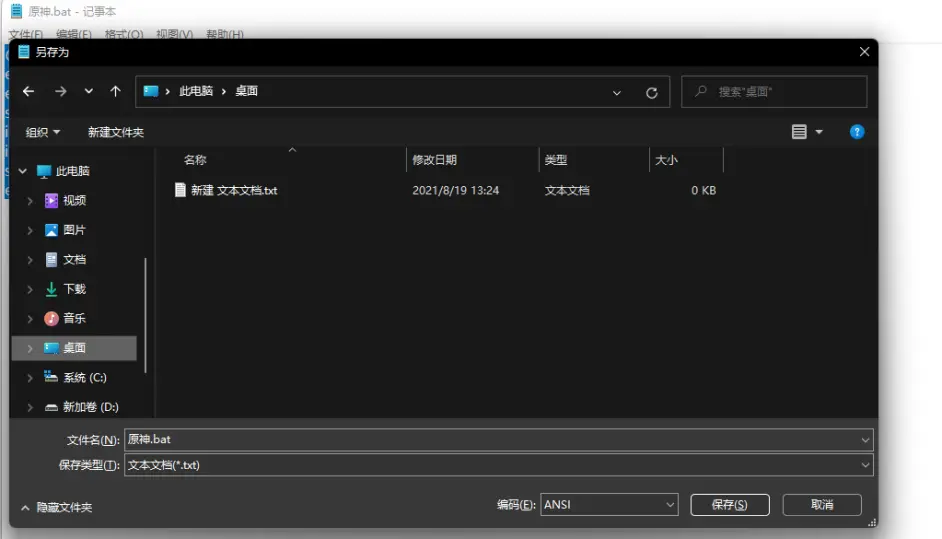Open the 下载 folder in sidebar

65,289
